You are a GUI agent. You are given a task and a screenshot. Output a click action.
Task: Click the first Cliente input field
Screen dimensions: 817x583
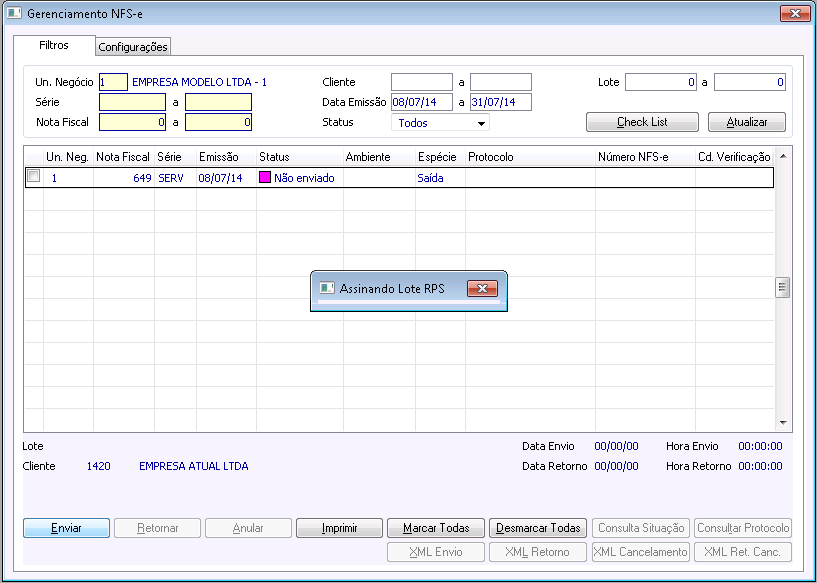422,82
